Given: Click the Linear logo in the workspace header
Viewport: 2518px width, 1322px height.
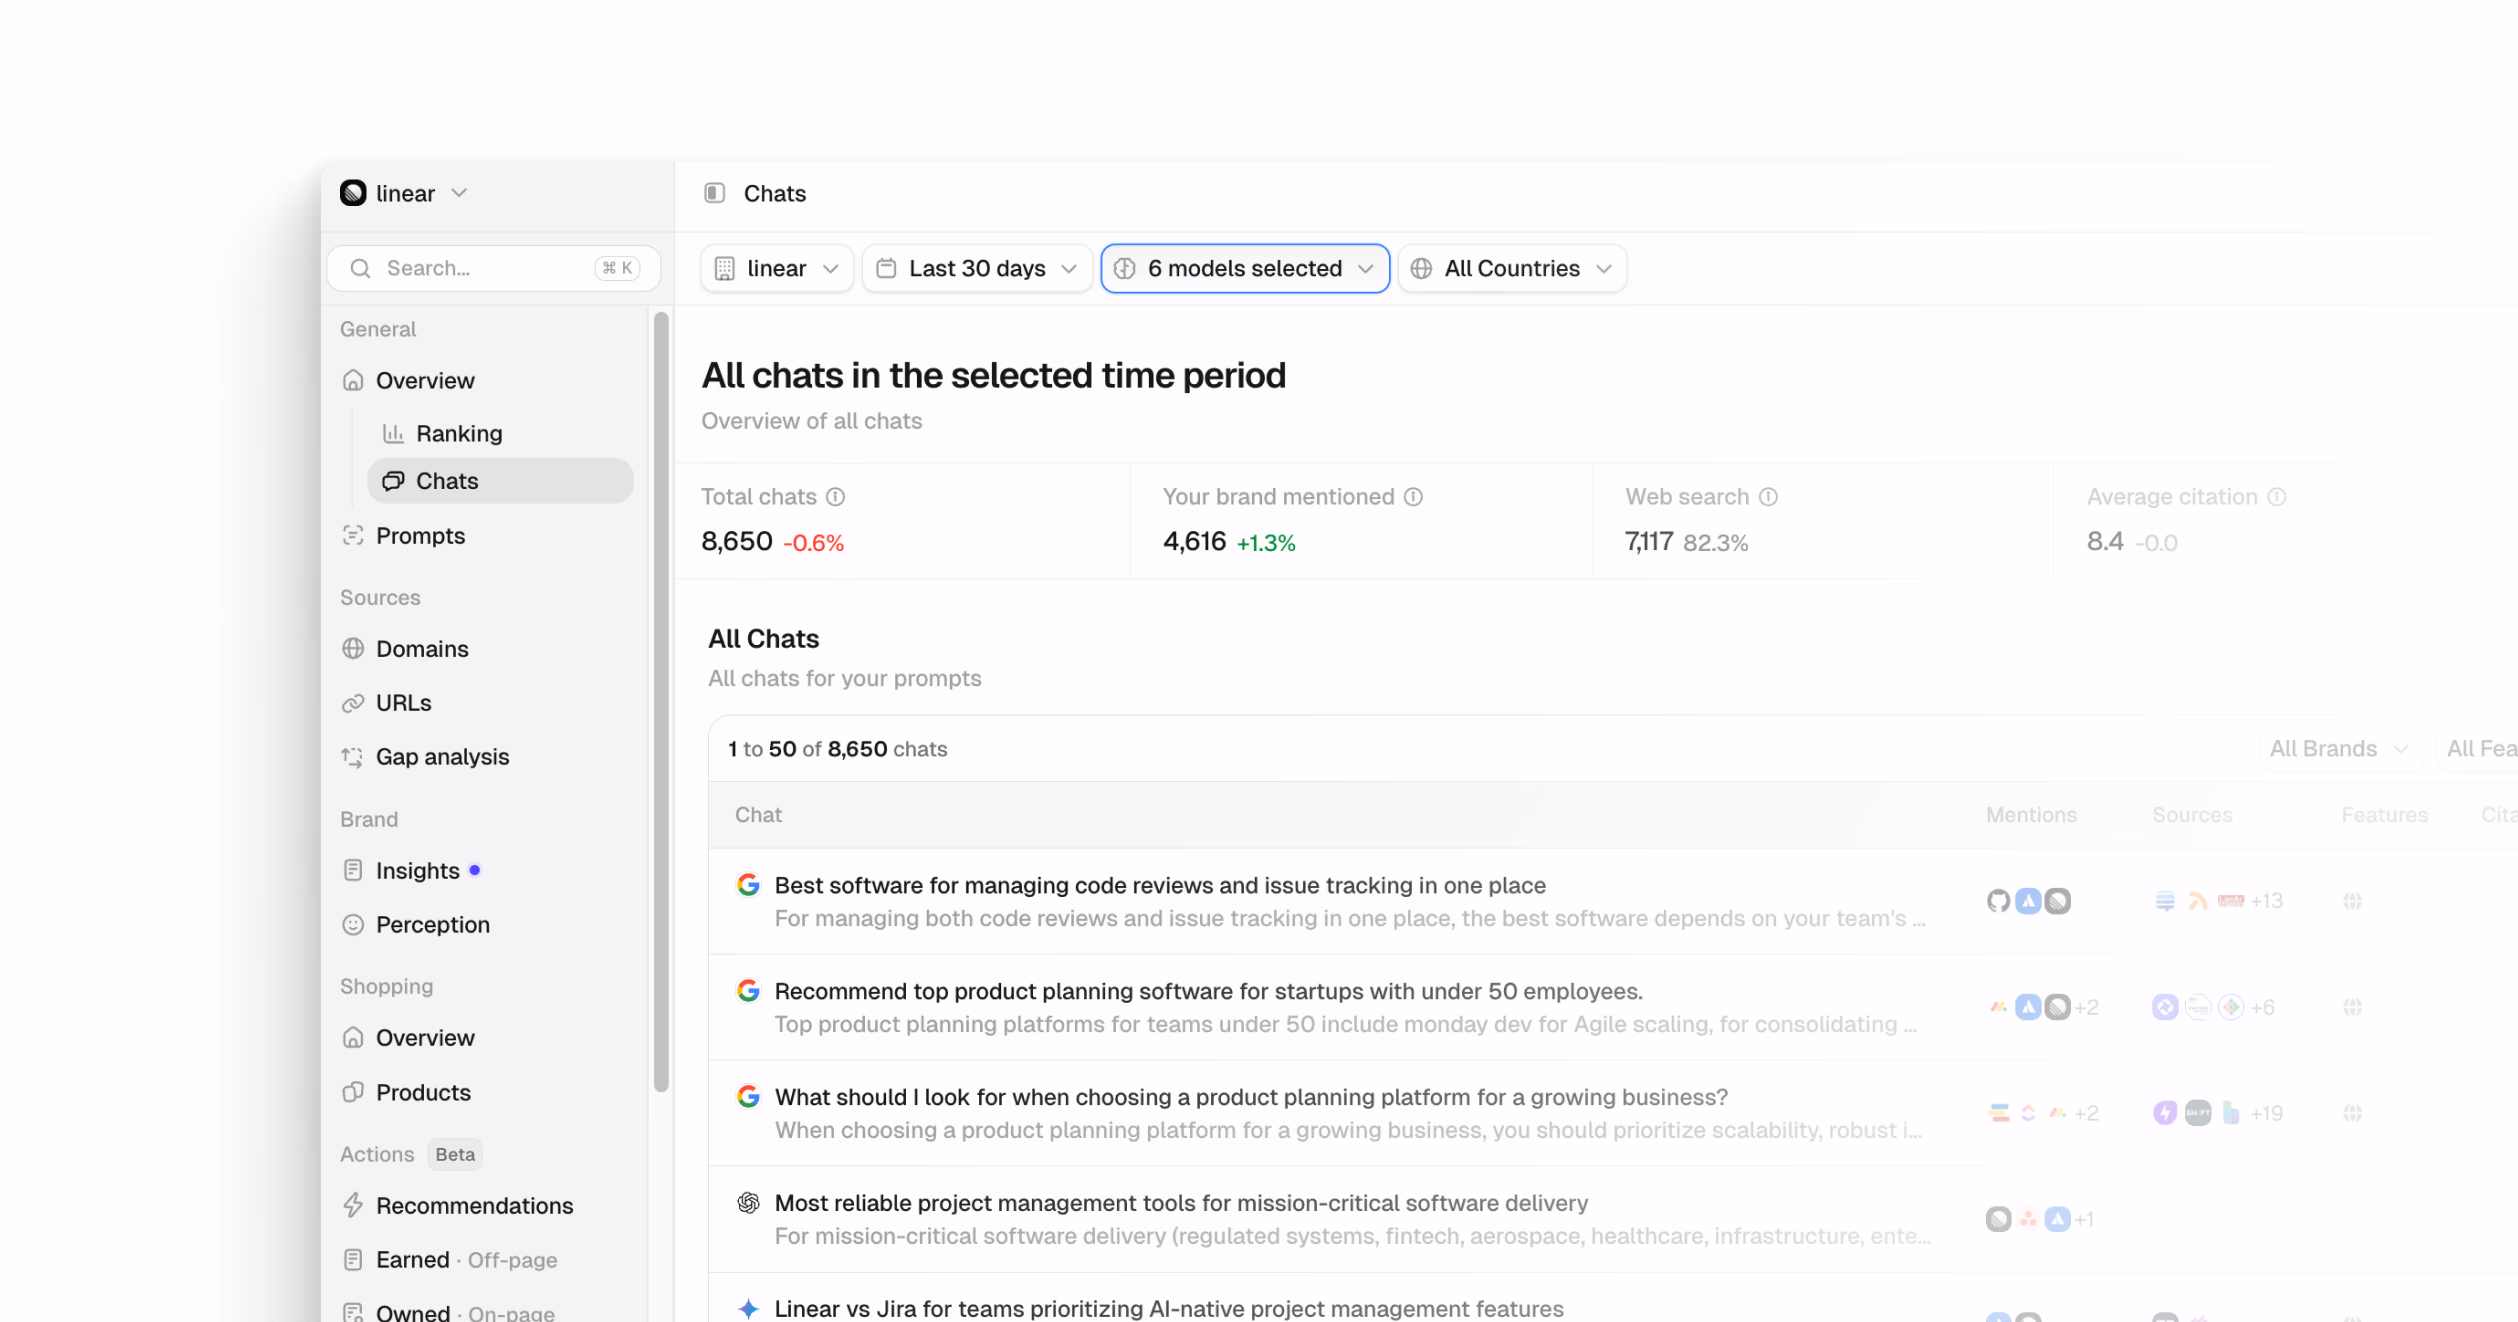Looking at the screenshot, I should [353, 193].
